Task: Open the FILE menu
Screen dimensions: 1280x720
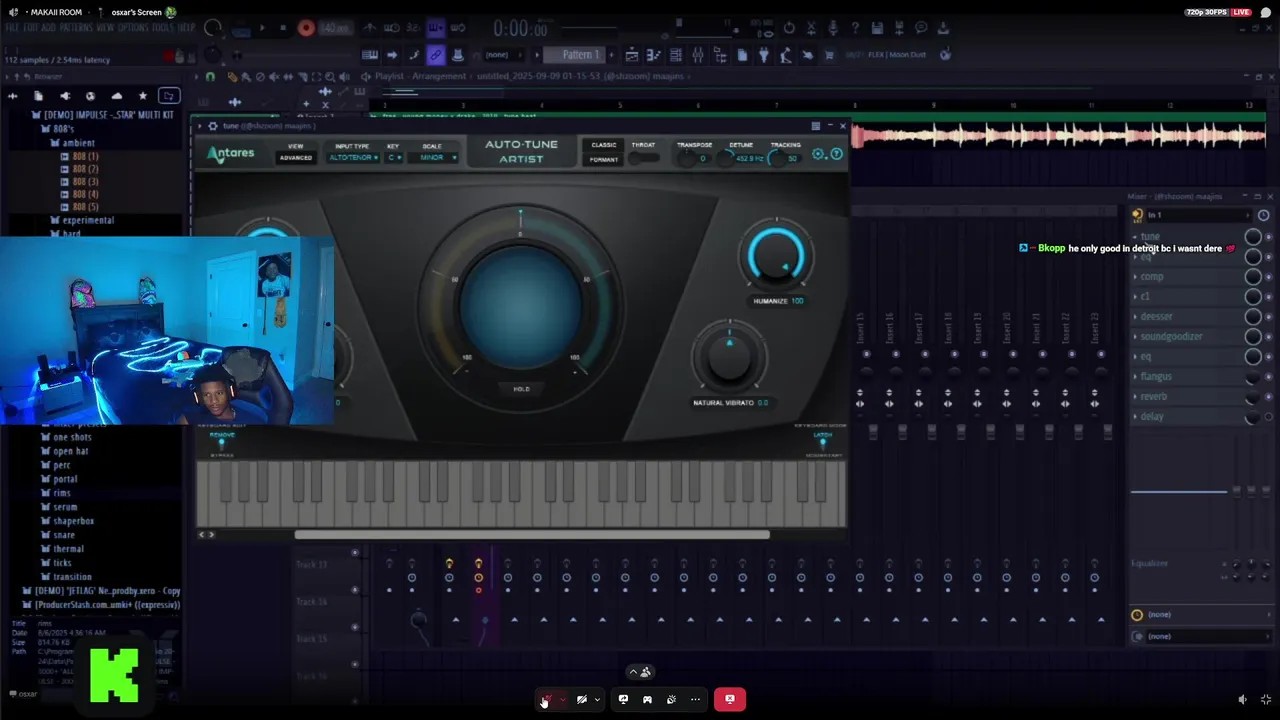Action: pyautogui.click(x=13, y=27)
